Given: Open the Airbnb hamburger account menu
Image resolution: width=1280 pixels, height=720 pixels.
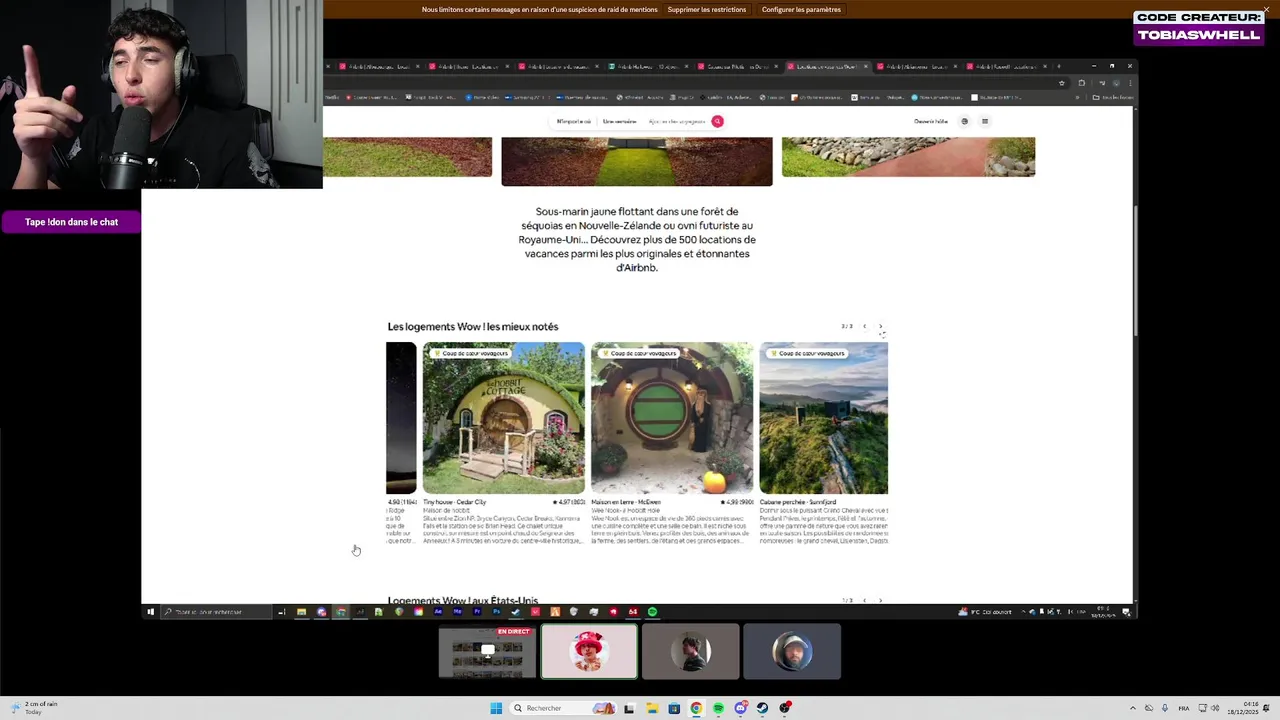Looking at the screenshot, I should click(984, 121).
